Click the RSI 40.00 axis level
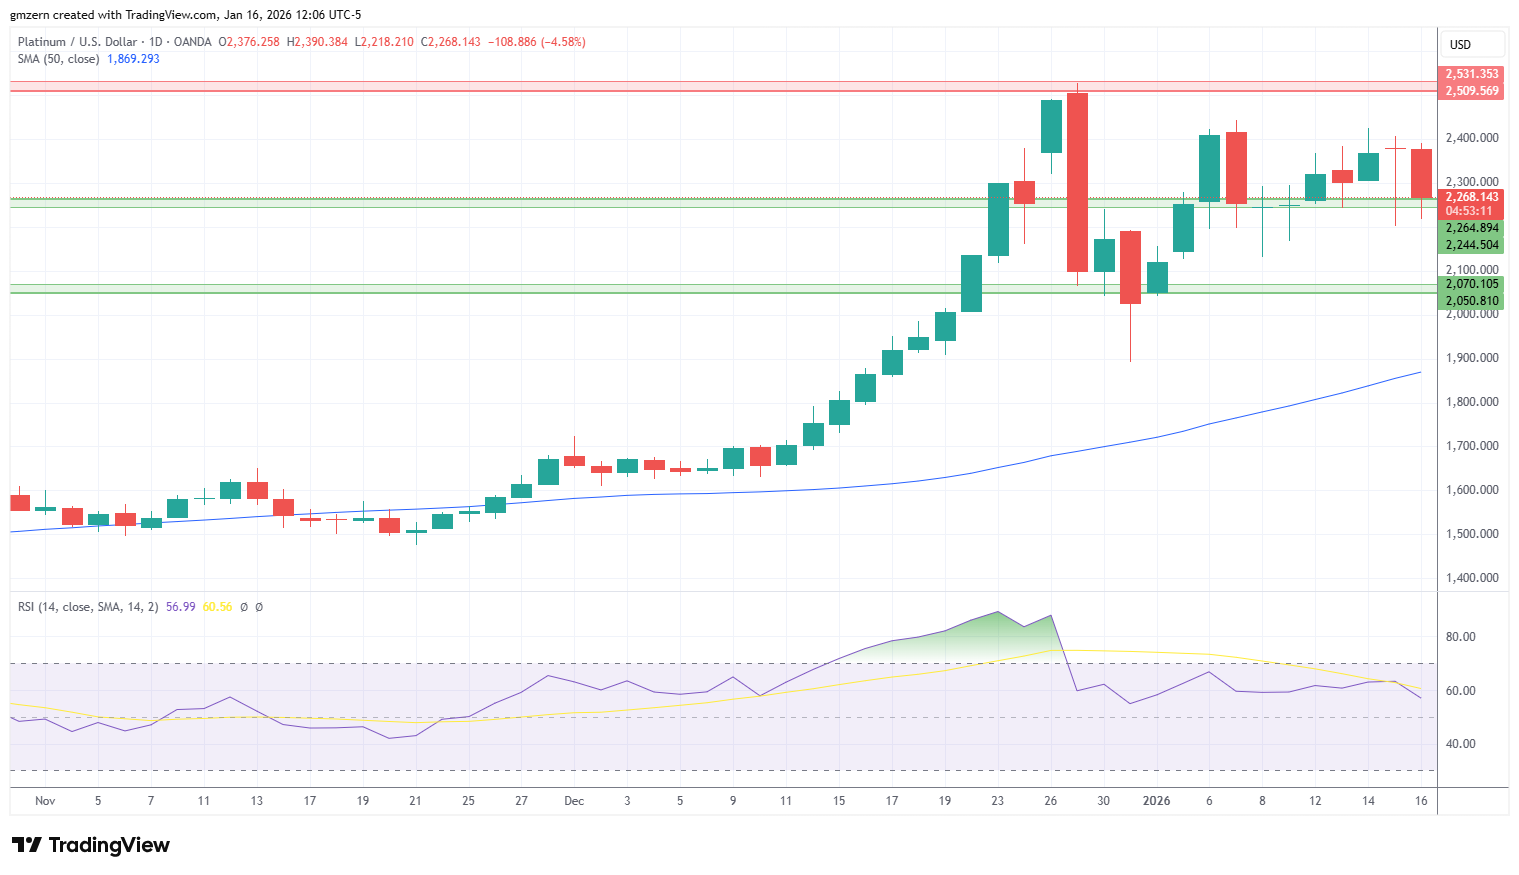The height and width of the screenshot is (875, 1519). coord(1460,744)
